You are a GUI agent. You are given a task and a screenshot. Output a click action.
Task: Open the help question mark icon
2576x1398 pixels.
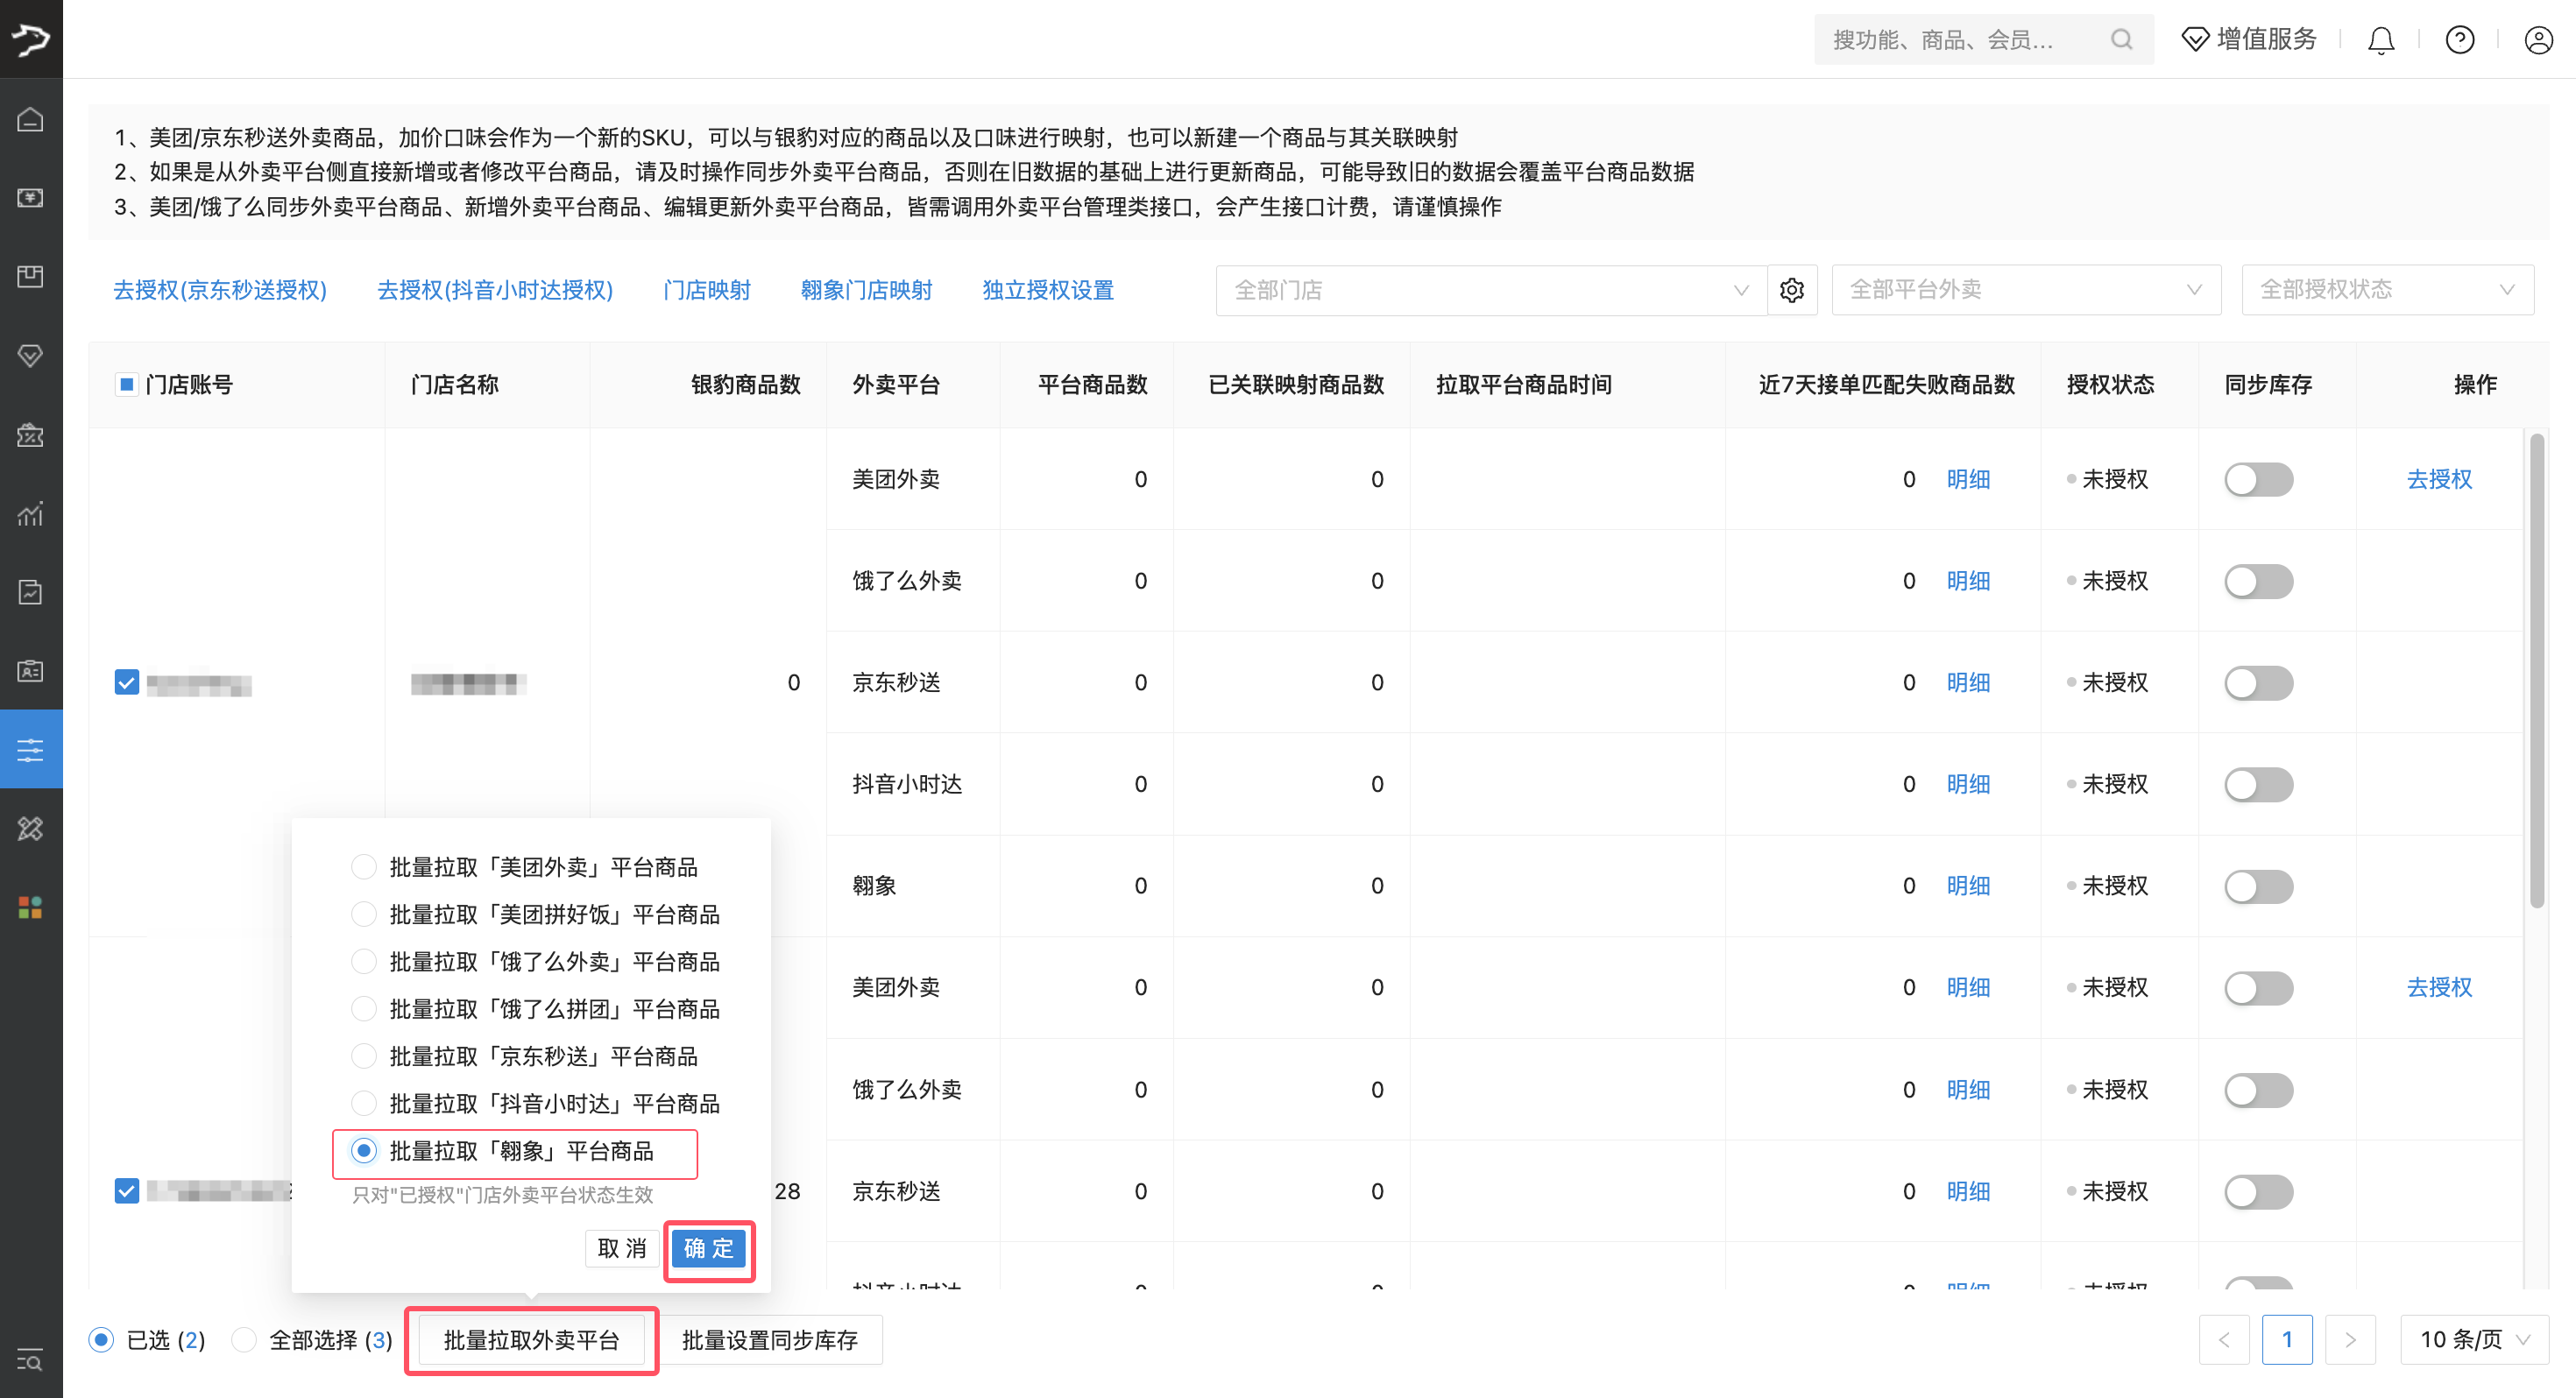pos(2460,39)
